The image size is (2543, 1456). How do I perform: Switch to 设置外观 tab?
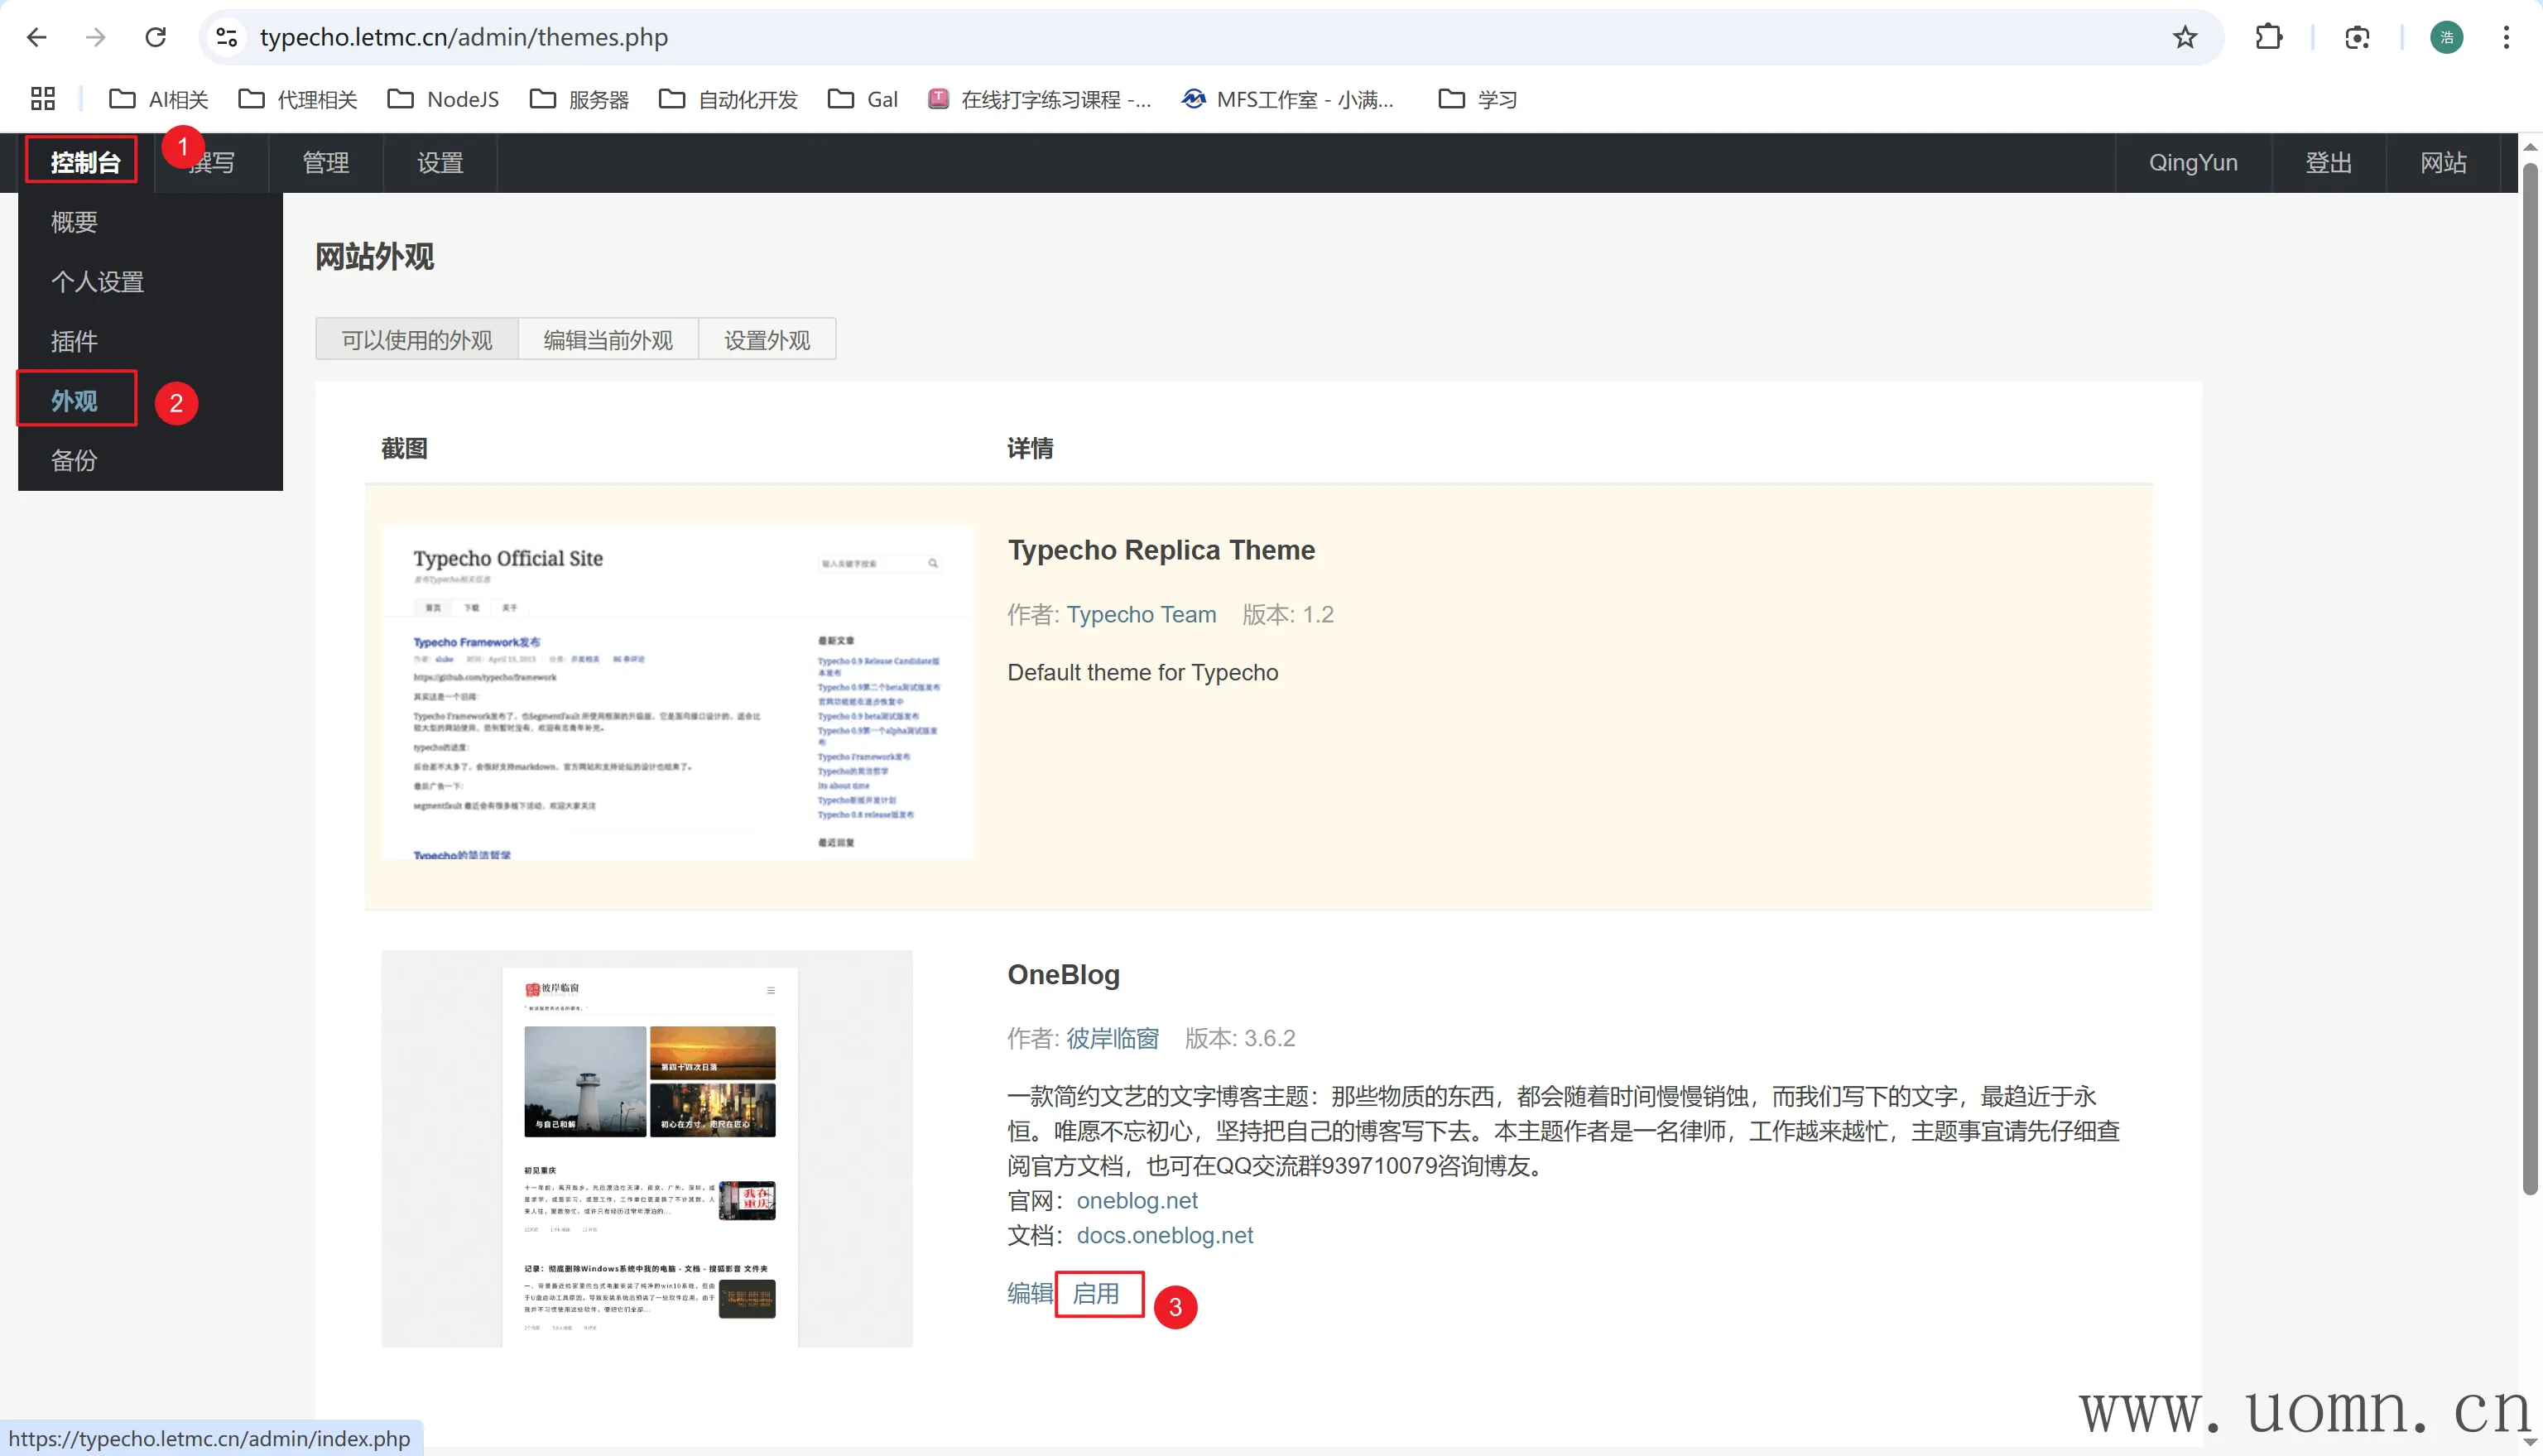point(767,340)
